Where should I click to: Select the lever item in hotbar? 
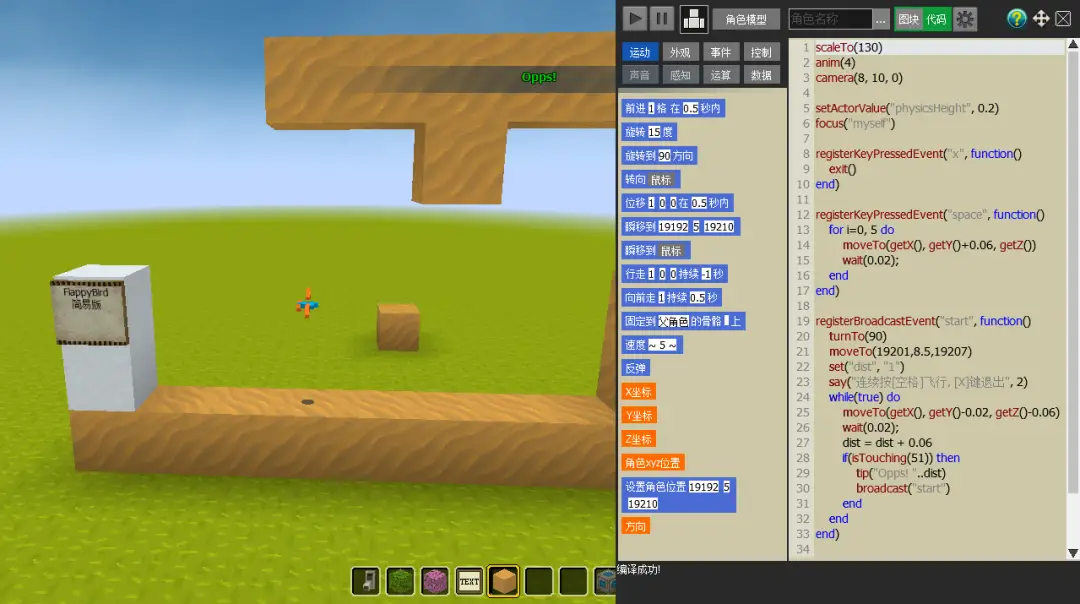tap(366, 581)
